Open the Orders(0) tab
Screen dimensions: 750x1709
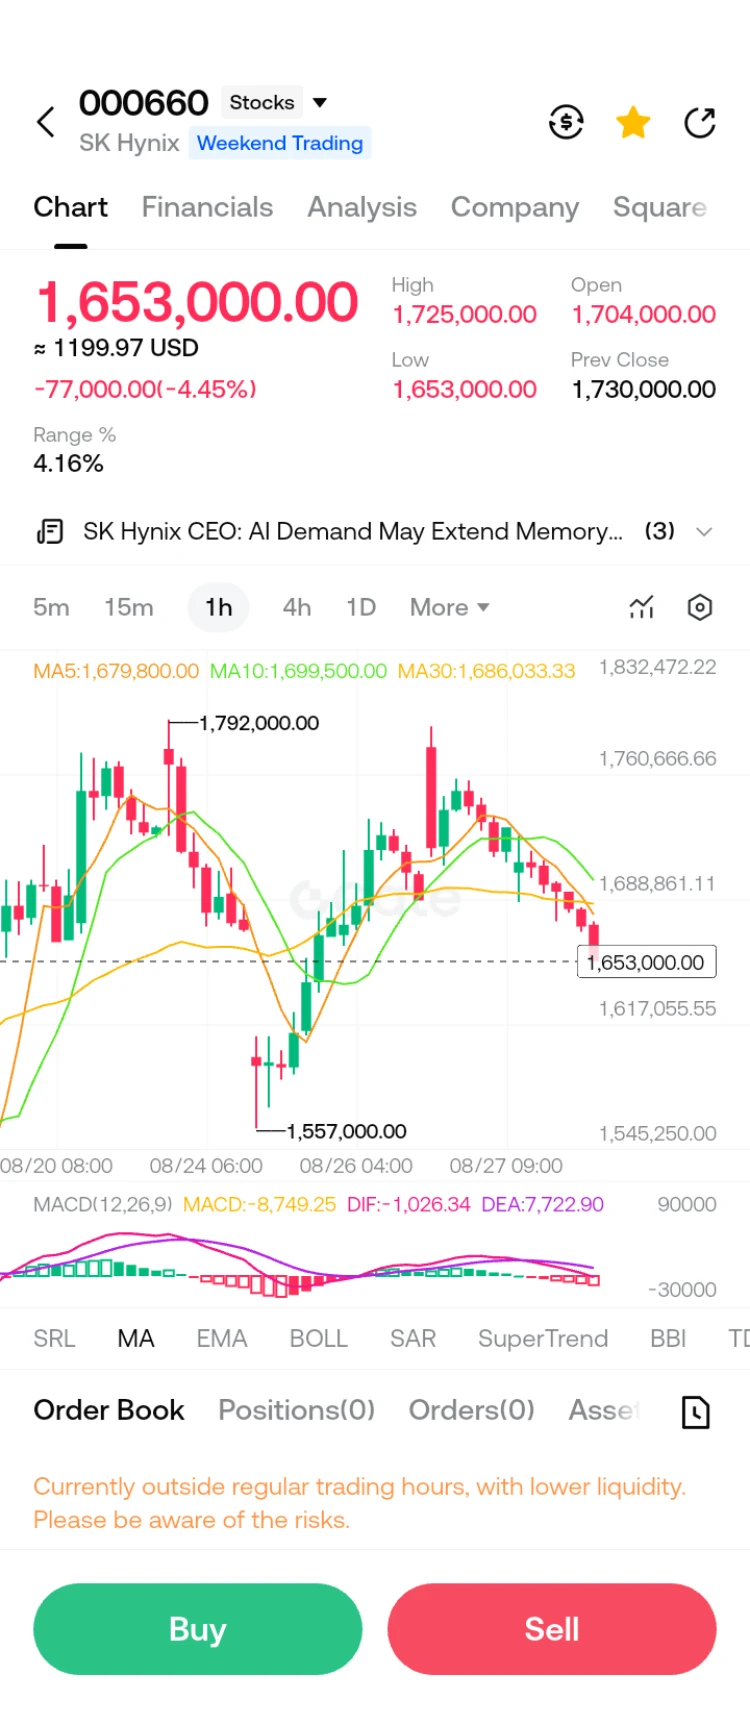tap(472, 1410)
